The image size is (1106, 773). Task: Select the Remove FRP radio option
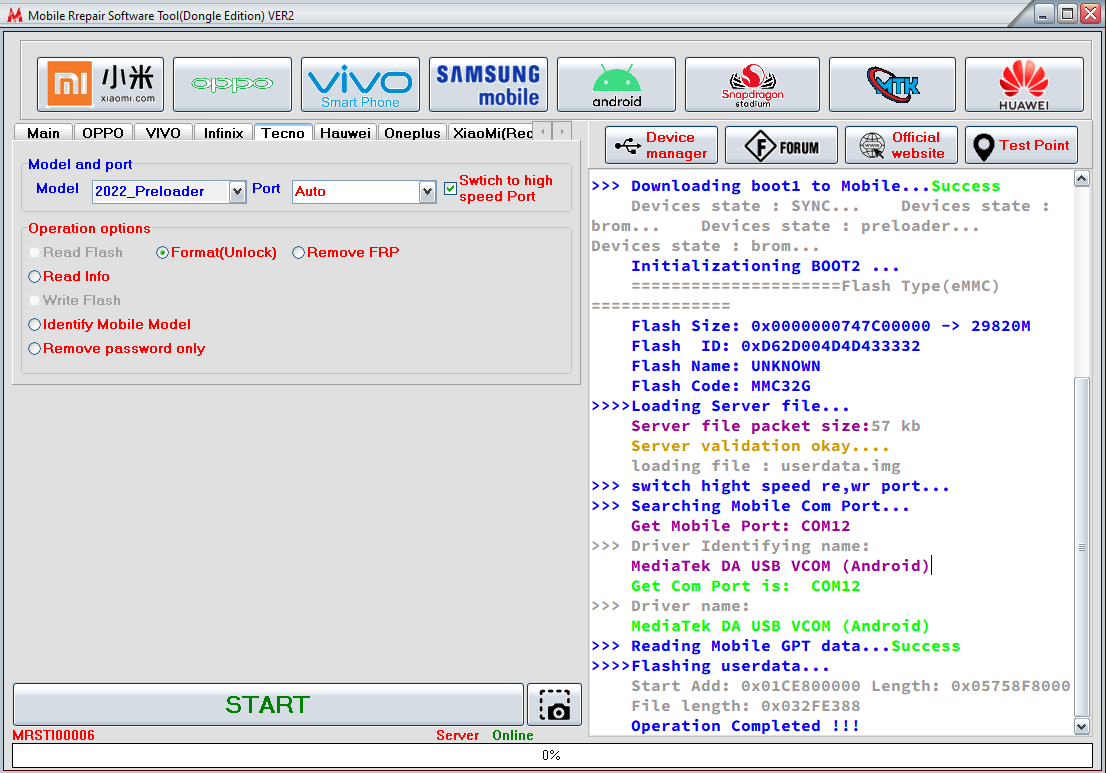[x=346, y=252]
